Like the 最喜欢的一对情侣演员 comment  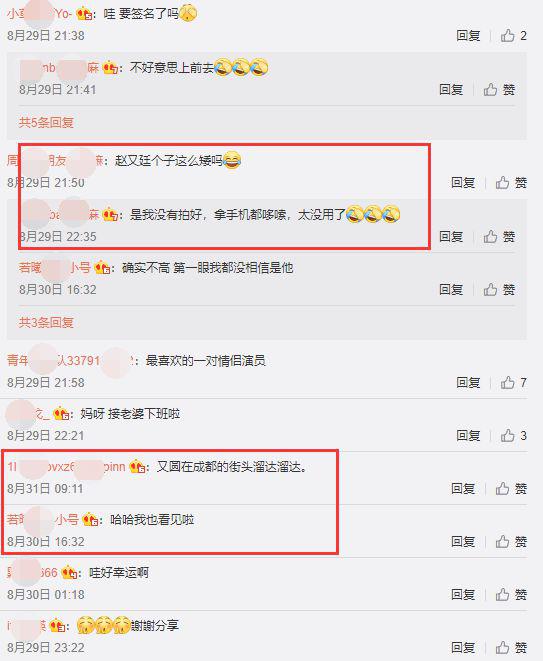click(x=513, y=382)
